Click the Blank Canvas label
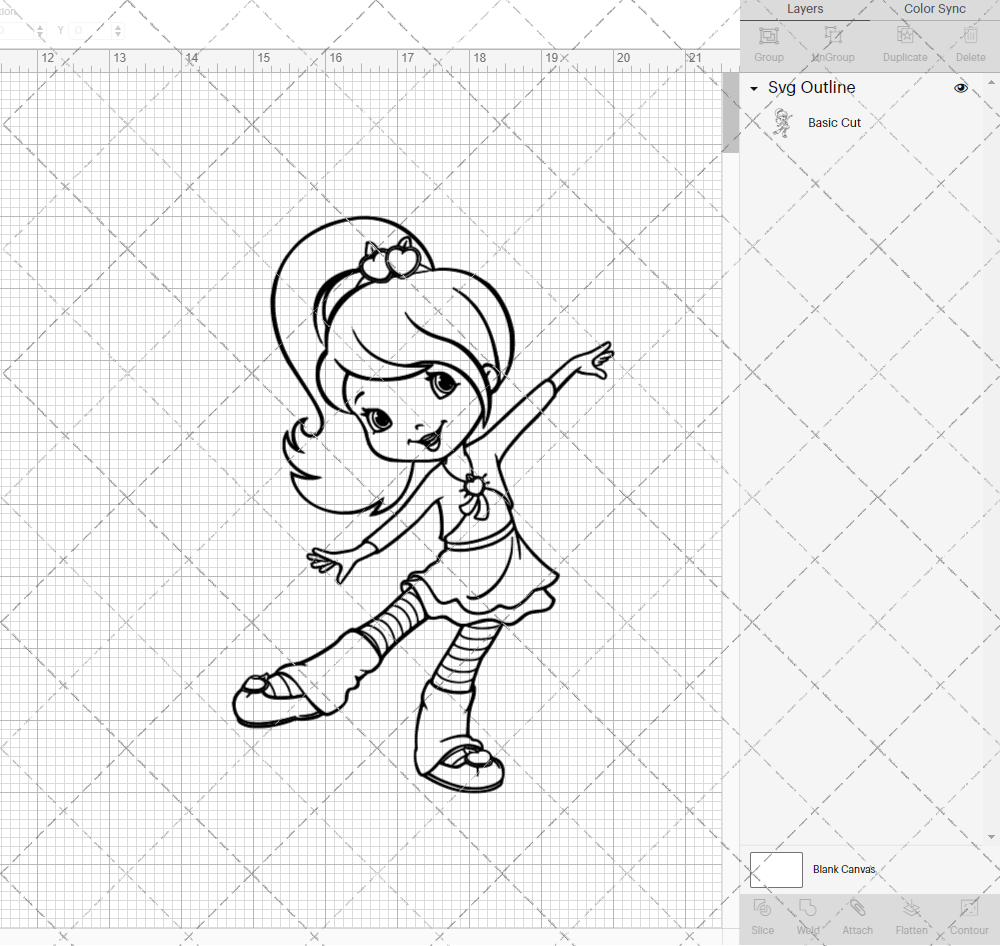The image size is (1000, 946). coord(844,869)
